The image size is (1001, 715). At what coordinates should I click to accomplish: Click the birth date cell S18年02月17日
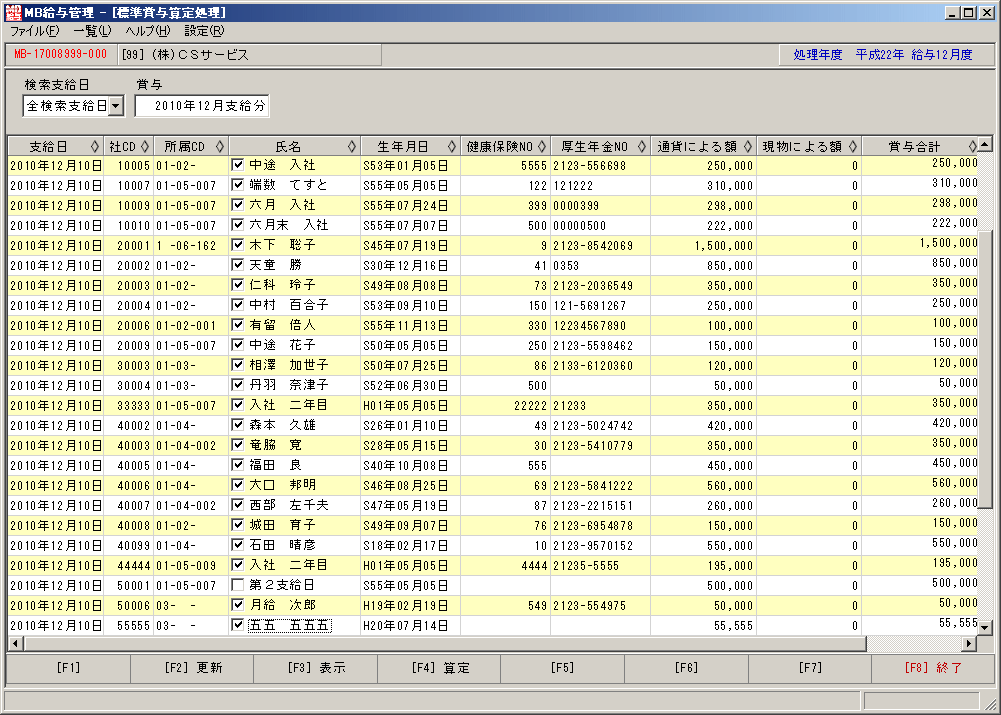(x=410, y=546)
